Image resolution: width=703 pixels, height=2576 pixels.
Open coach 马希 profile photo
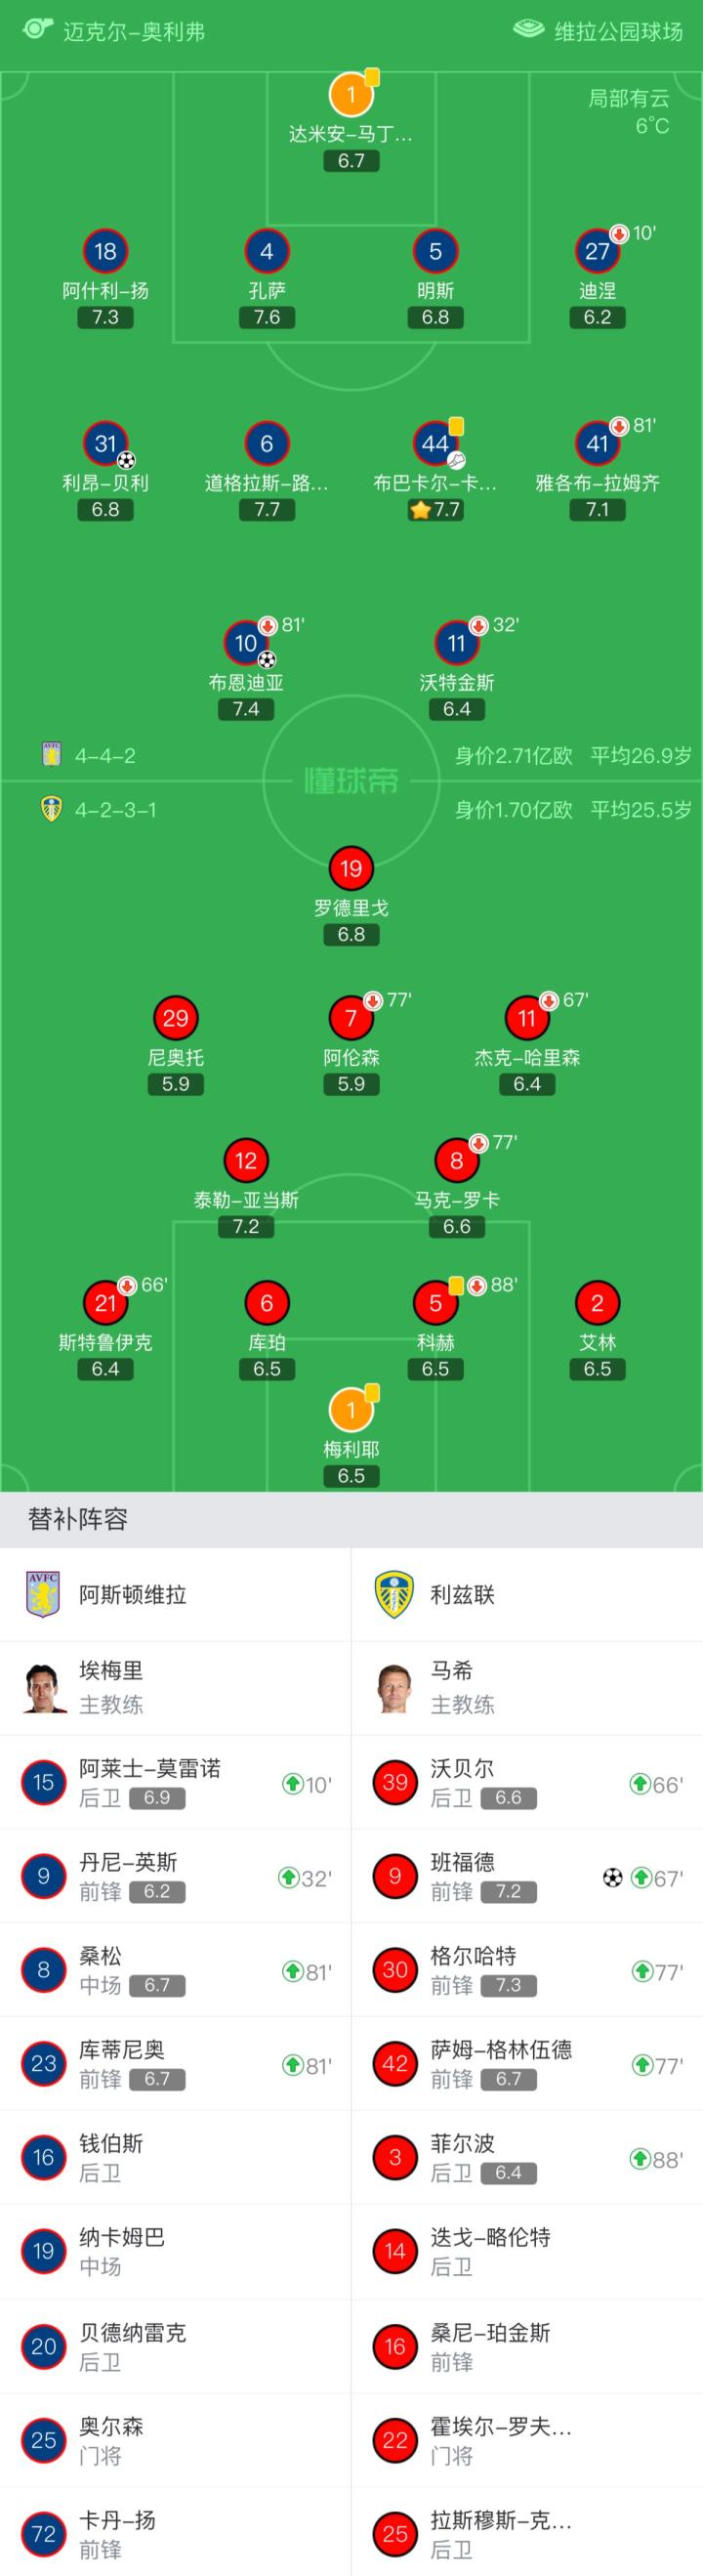click(x=395, y=1687)
